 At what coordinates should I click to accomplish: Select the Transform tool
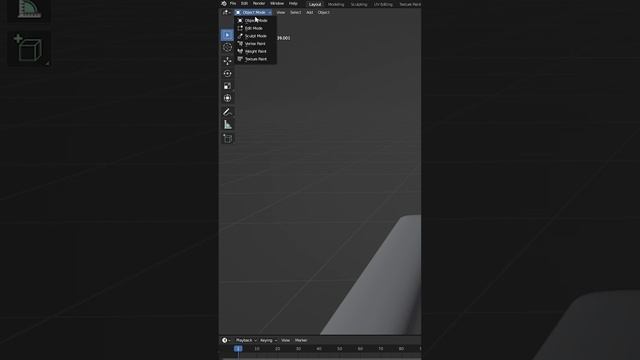227,98
